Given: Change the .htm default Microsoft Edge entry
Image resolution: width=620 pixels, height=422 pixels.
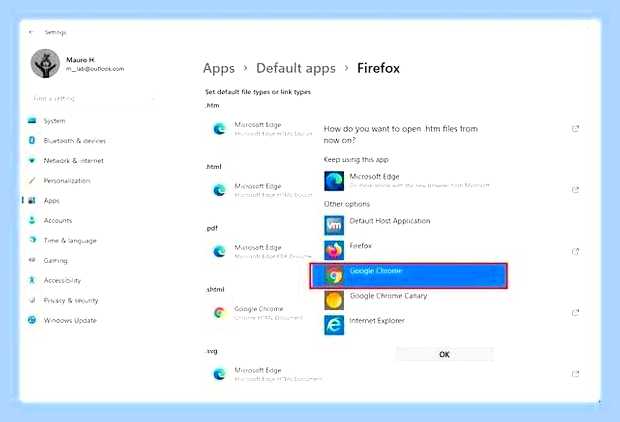Looking at the screenshot, I should point(263,129).
